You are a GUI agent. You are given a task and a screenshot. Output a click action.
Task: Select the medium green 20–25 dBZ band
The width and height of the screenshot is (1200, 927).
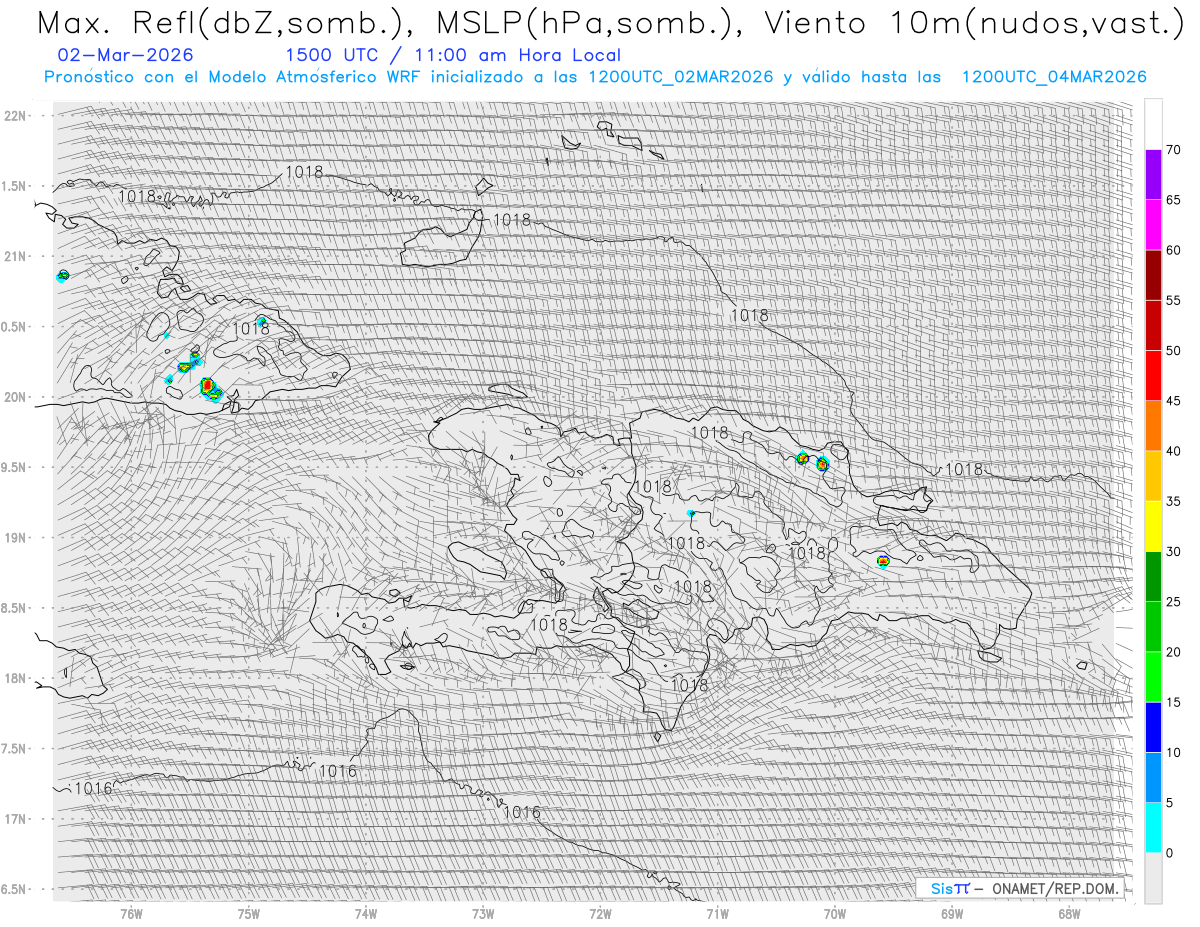tap(1153, 626)
